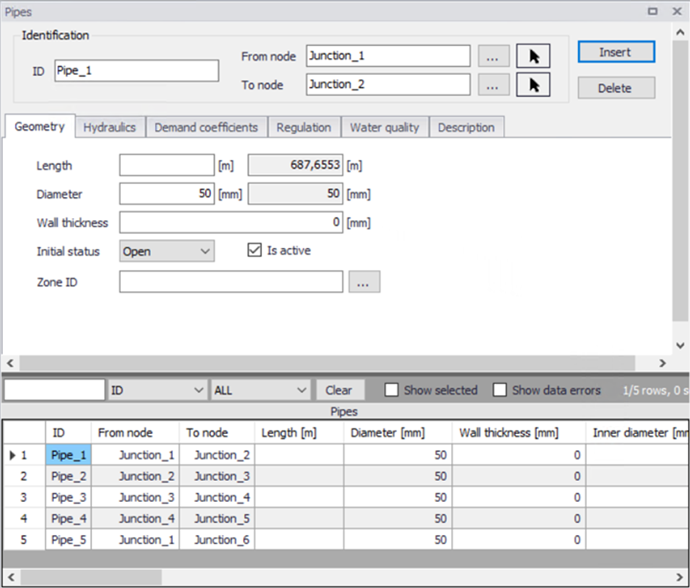Image resolution: width=690 pixels, height=588 pixels.
Task: Focus the filter search text box
Action: 55,390
